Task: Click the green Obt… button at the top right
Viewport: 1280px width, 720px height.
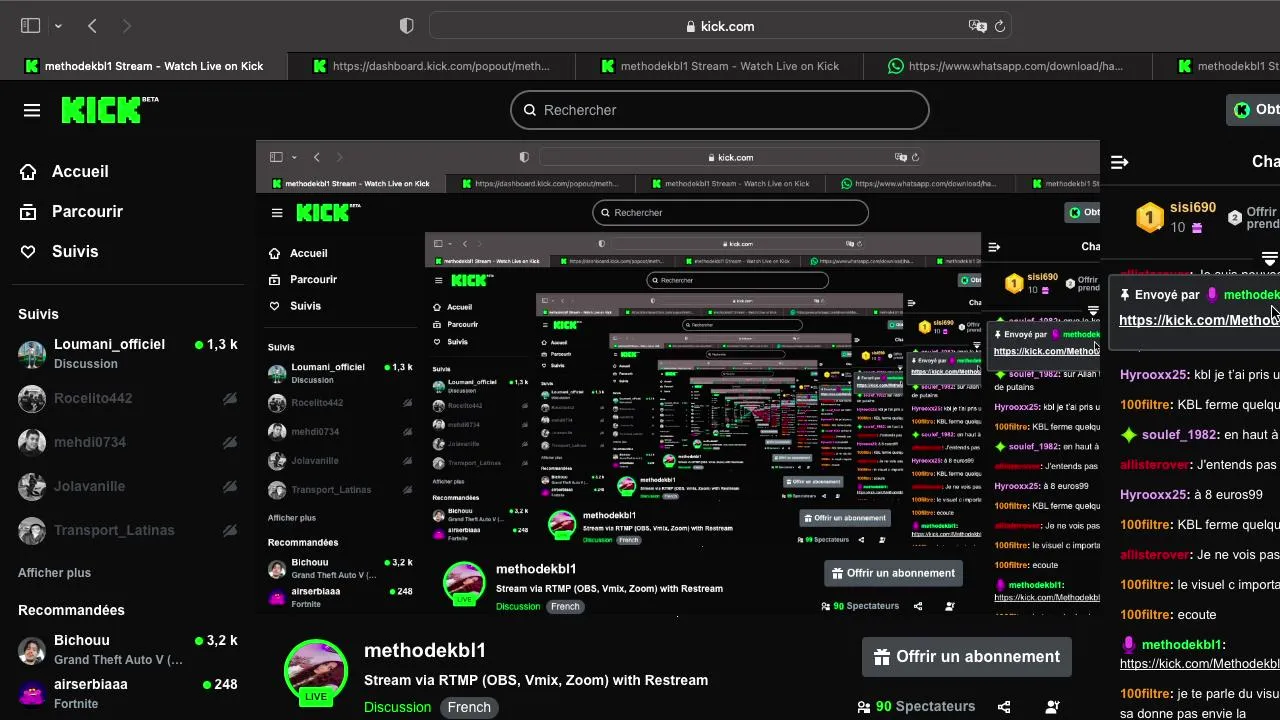Action: (x=1254, y=110)
